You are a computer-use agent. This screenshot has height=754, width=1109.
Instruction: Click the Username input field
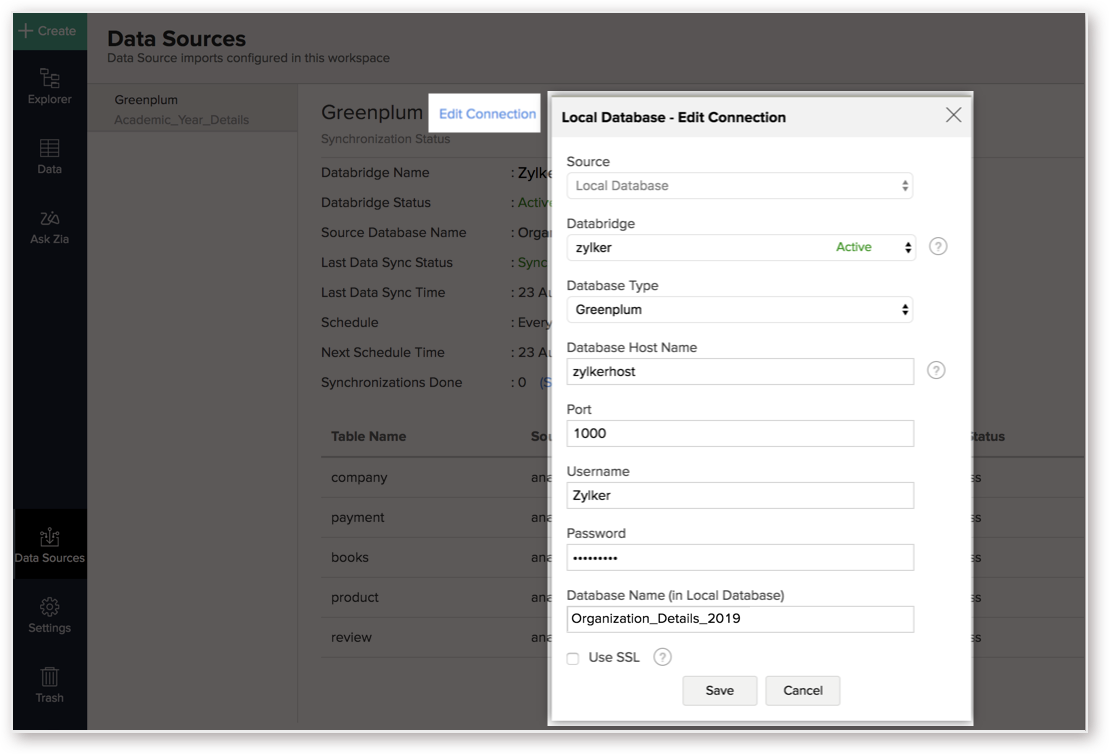tap(740, 495)
